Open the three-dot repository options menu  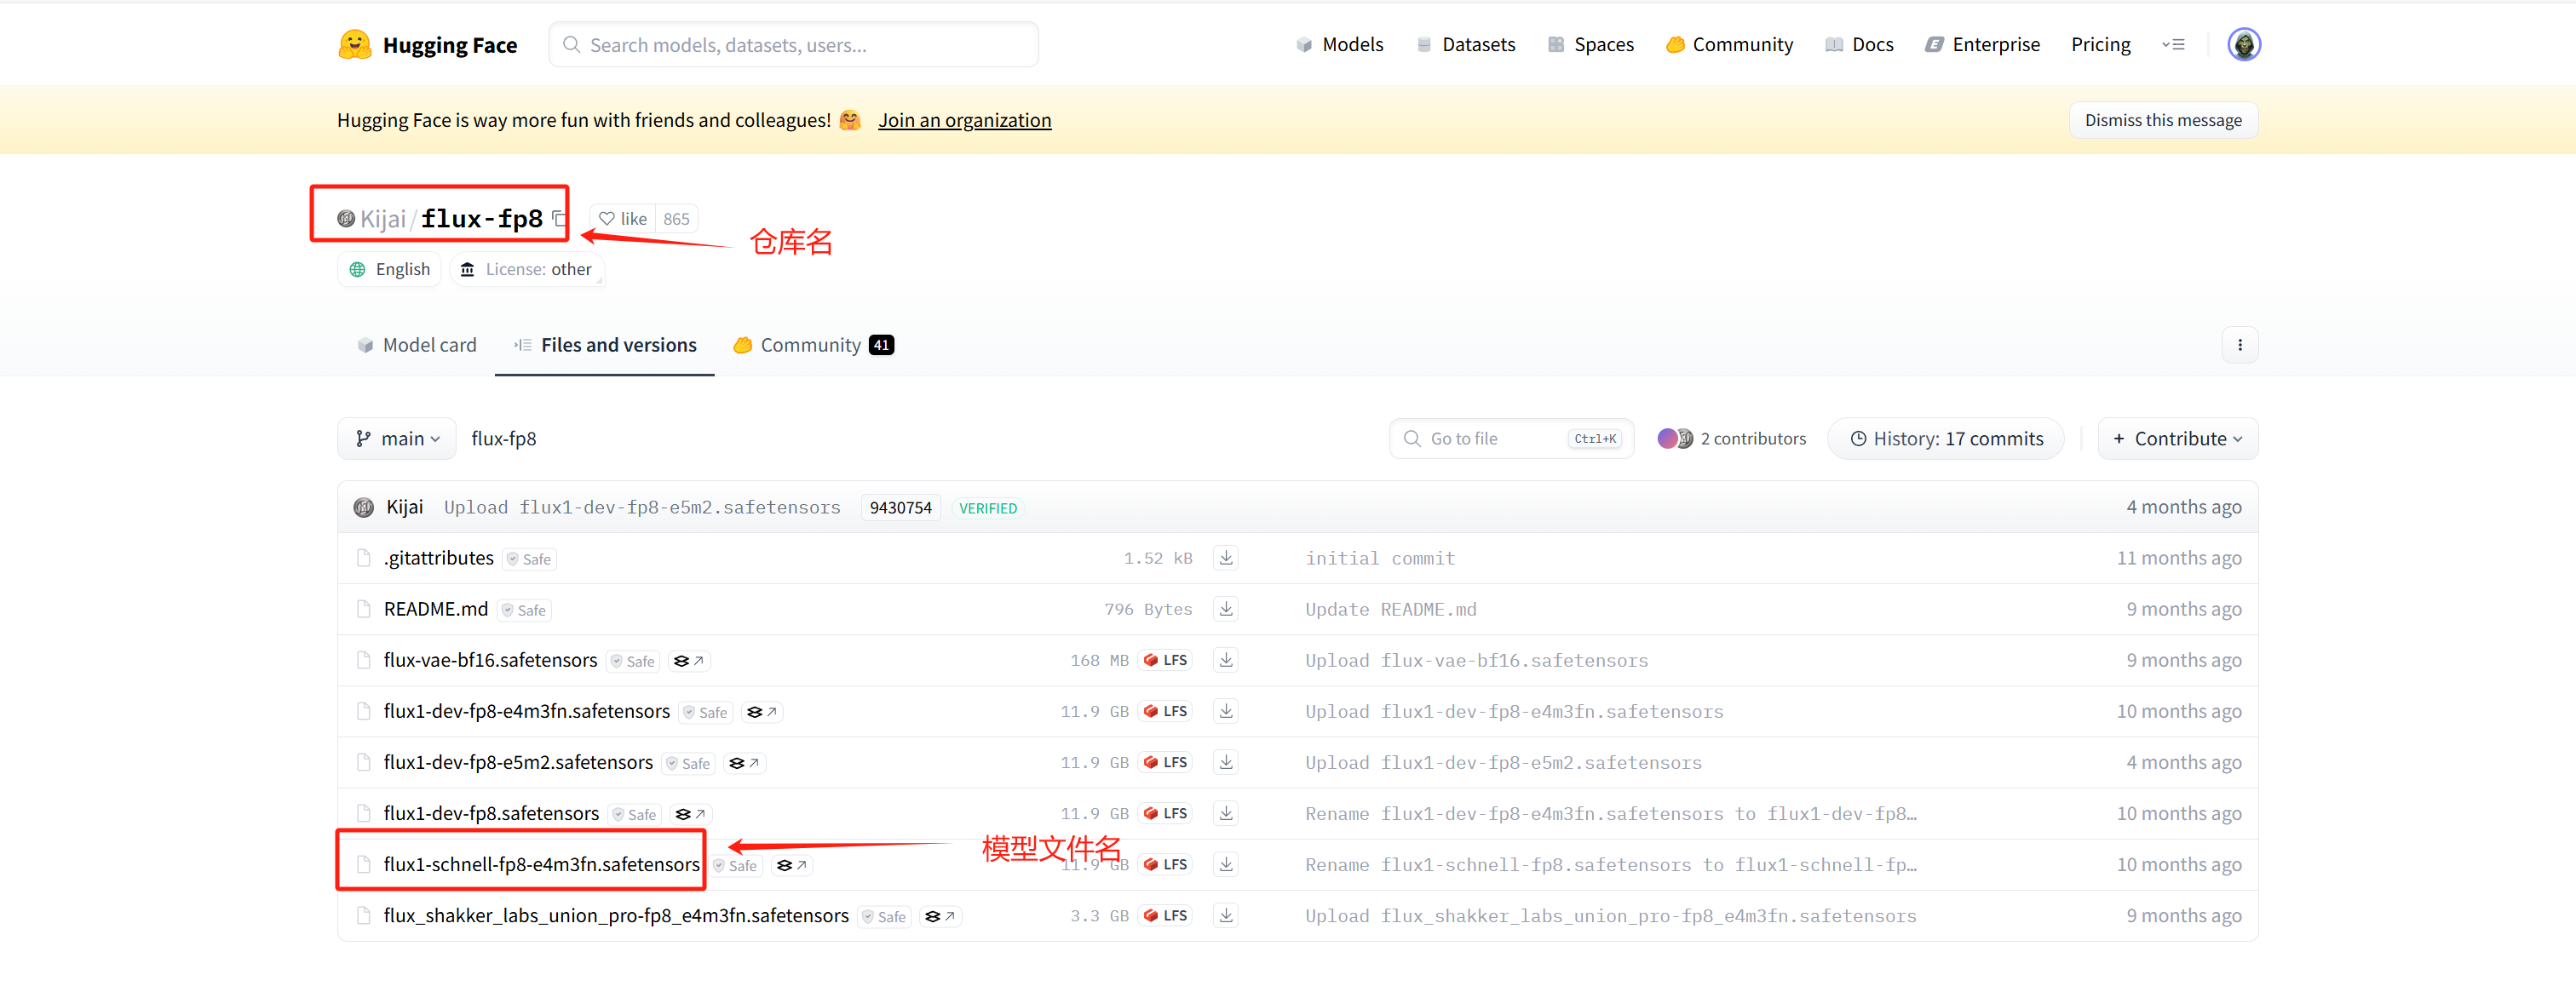(x=2239, y=345)
